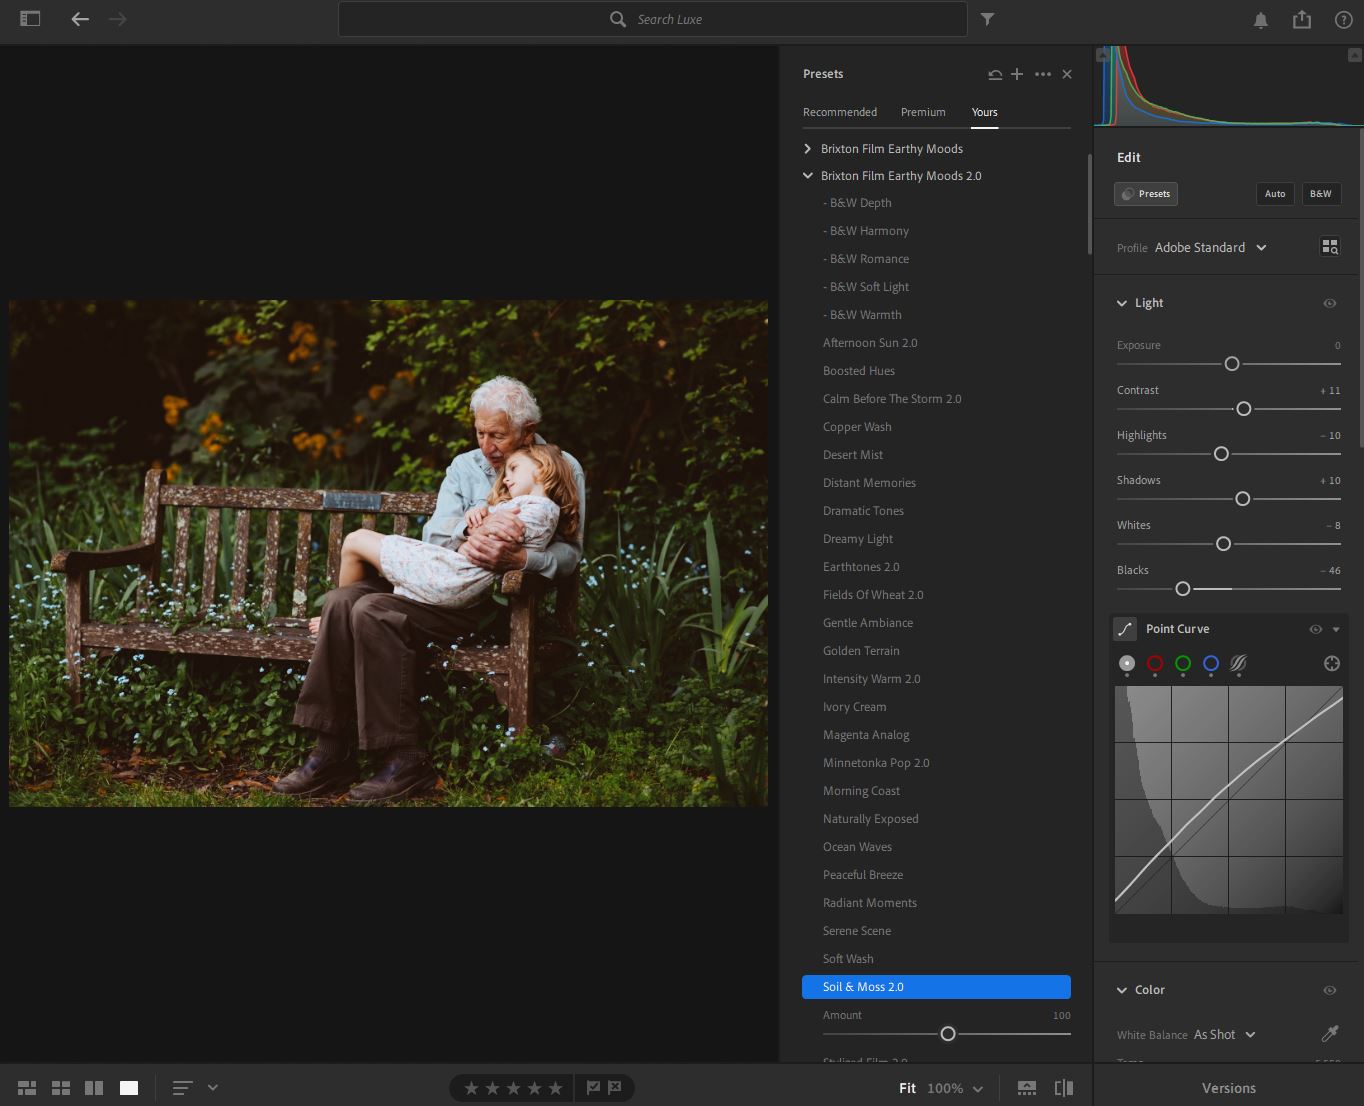1364x1106 pixels.
Task: Switch to the Premium presets tab
Action: [x=922, y=112]
